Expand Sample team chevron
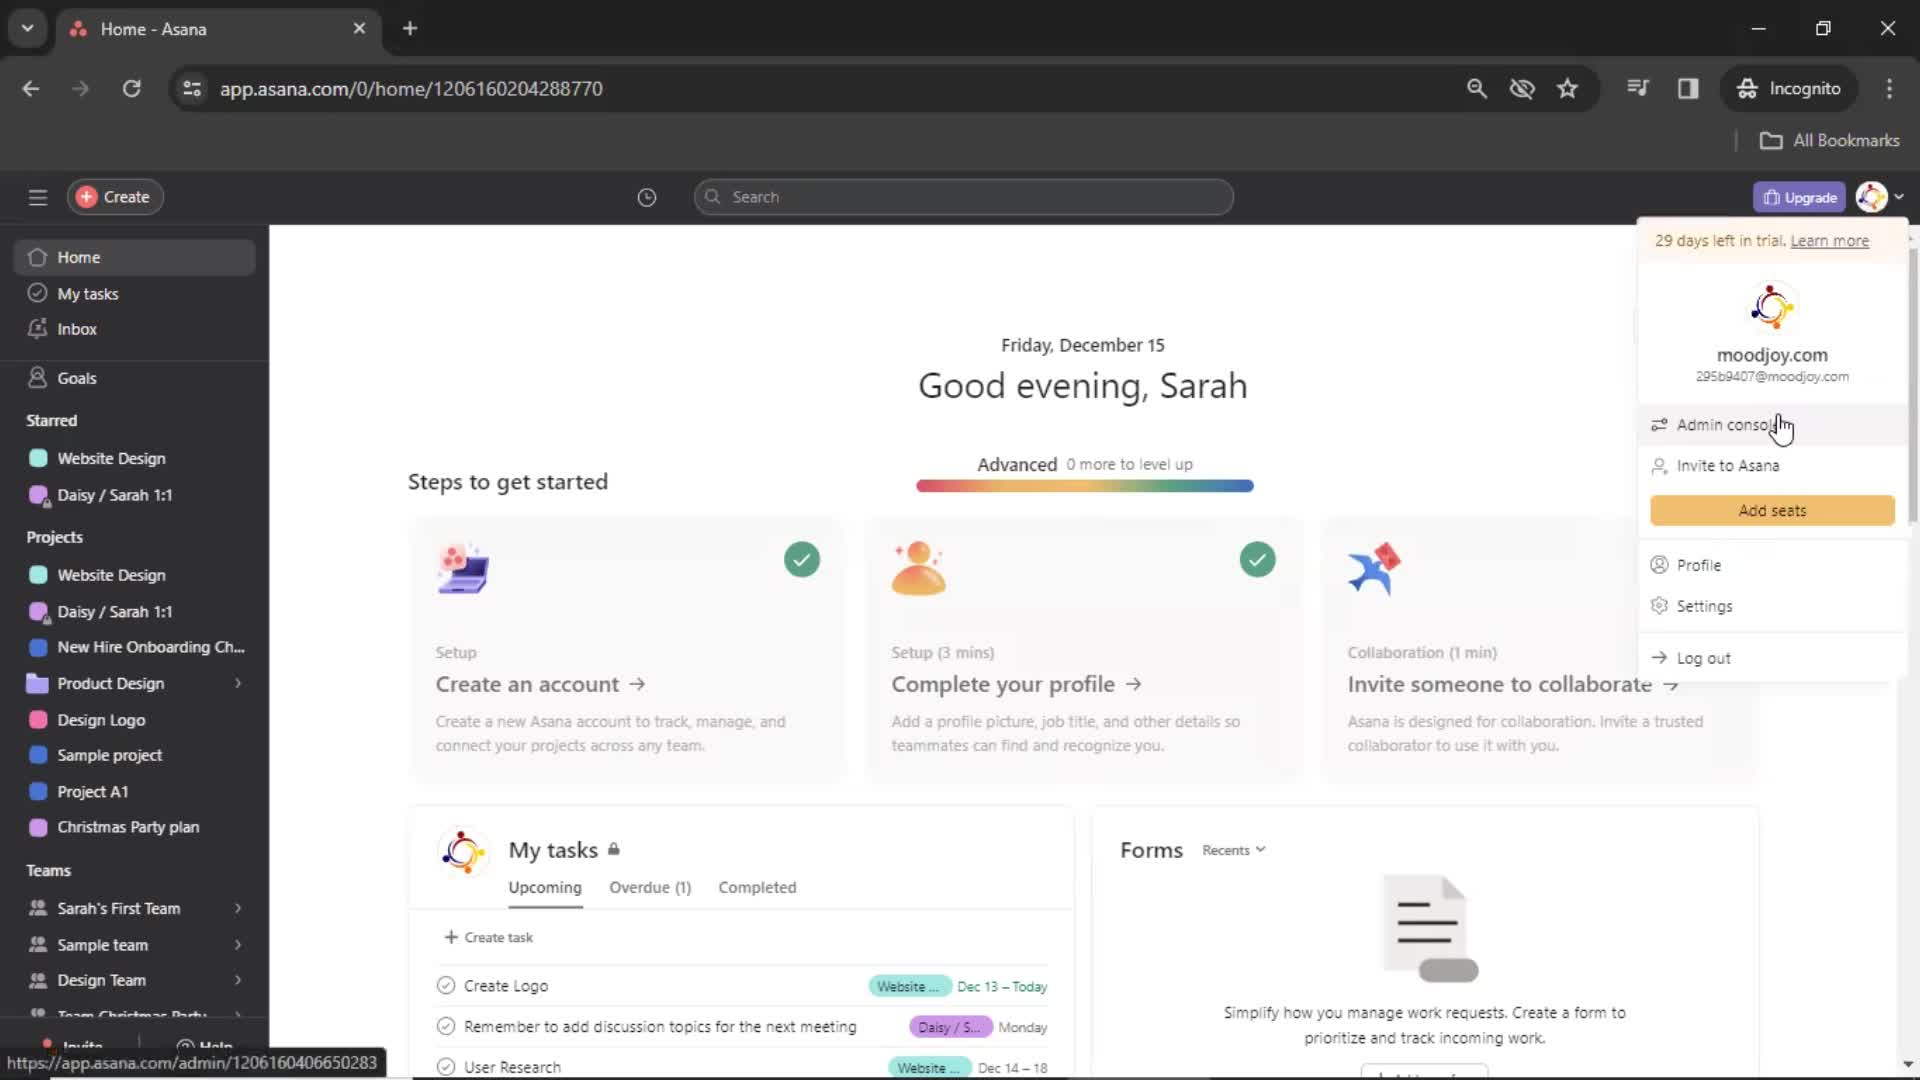 [x=238, y=945]
